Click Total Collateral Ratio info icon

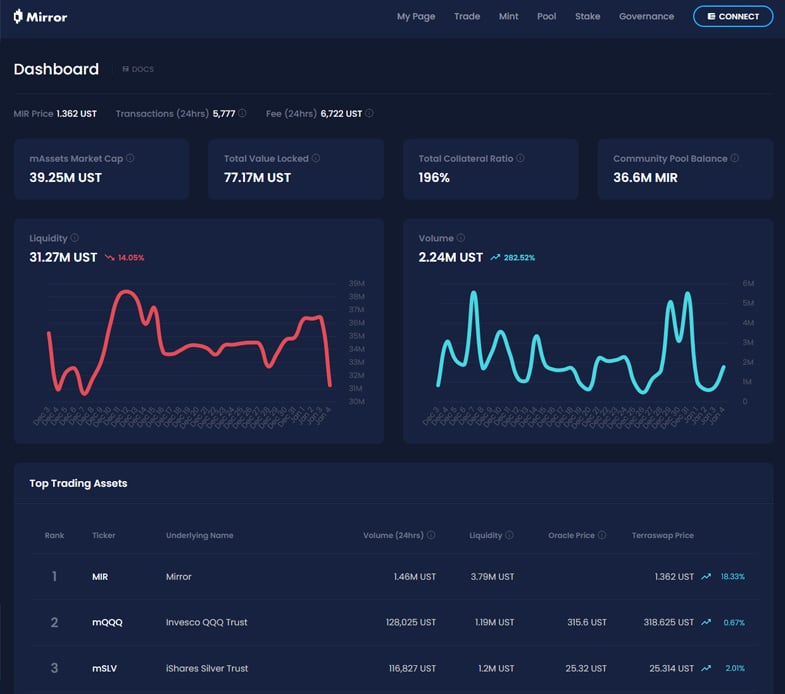(521, 158)
